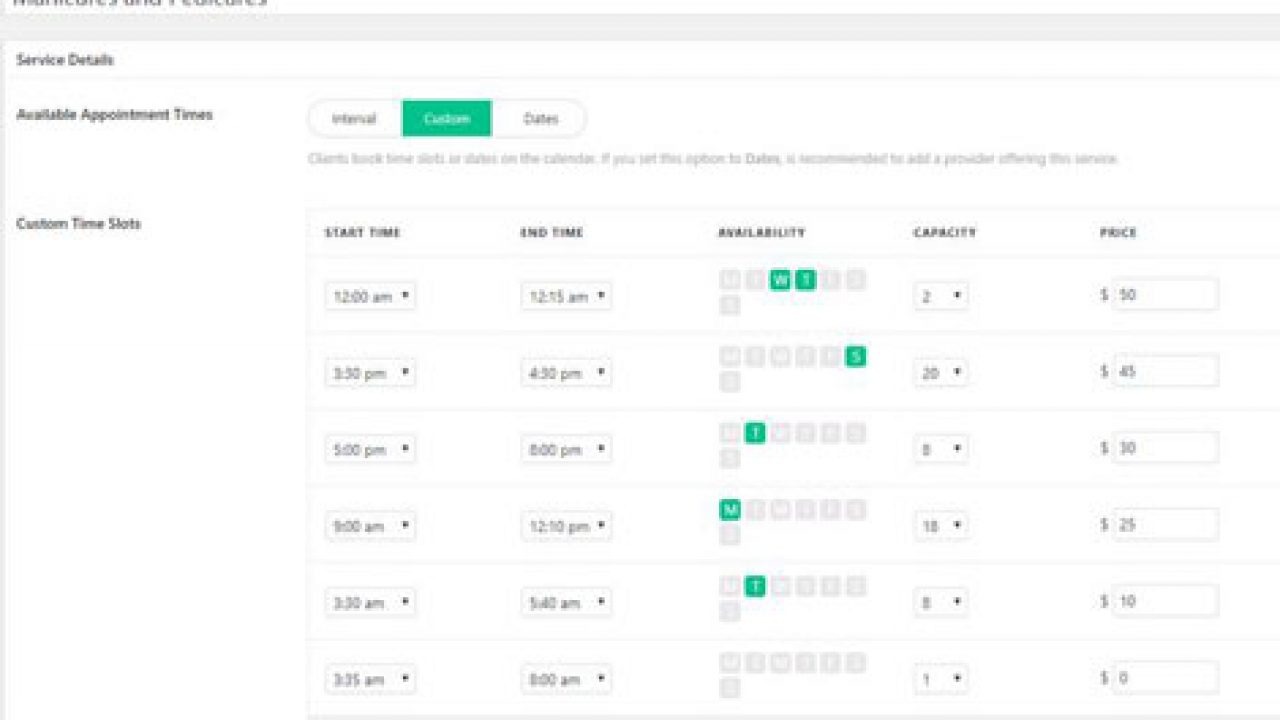Expand the capacity dropdown showing 20
Image resolution: width=1280 pixels, height=720 pixels.
(941, 373)
